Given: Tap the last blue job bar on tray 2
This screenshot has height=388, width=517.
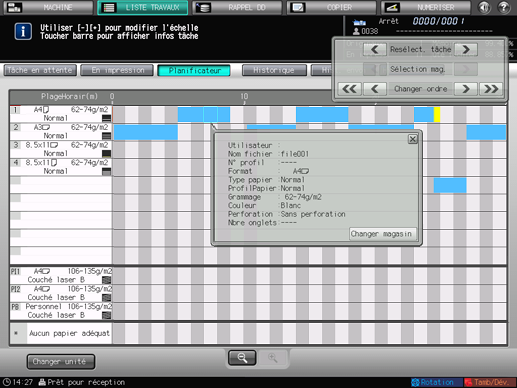Looking at the screenshot, I should [x=486, y=132].
